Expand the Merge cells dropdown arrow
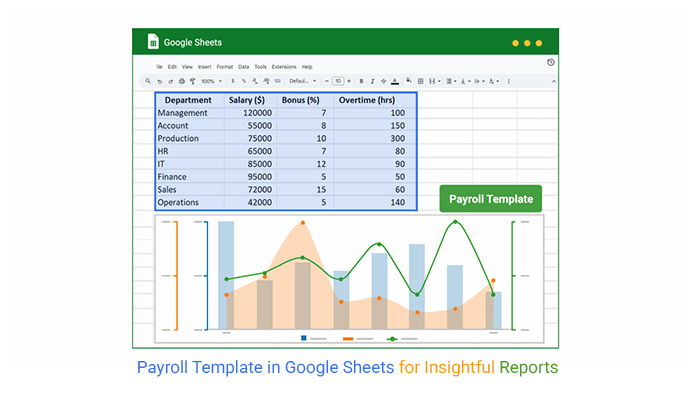This screenshot has height=400, width=698. [439, 81]
